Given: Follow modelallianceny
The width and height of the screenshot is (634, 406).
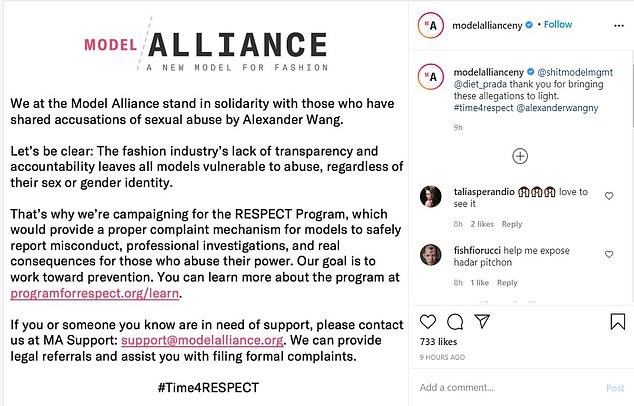Looking at the screenshot, I should click(558, 24).
